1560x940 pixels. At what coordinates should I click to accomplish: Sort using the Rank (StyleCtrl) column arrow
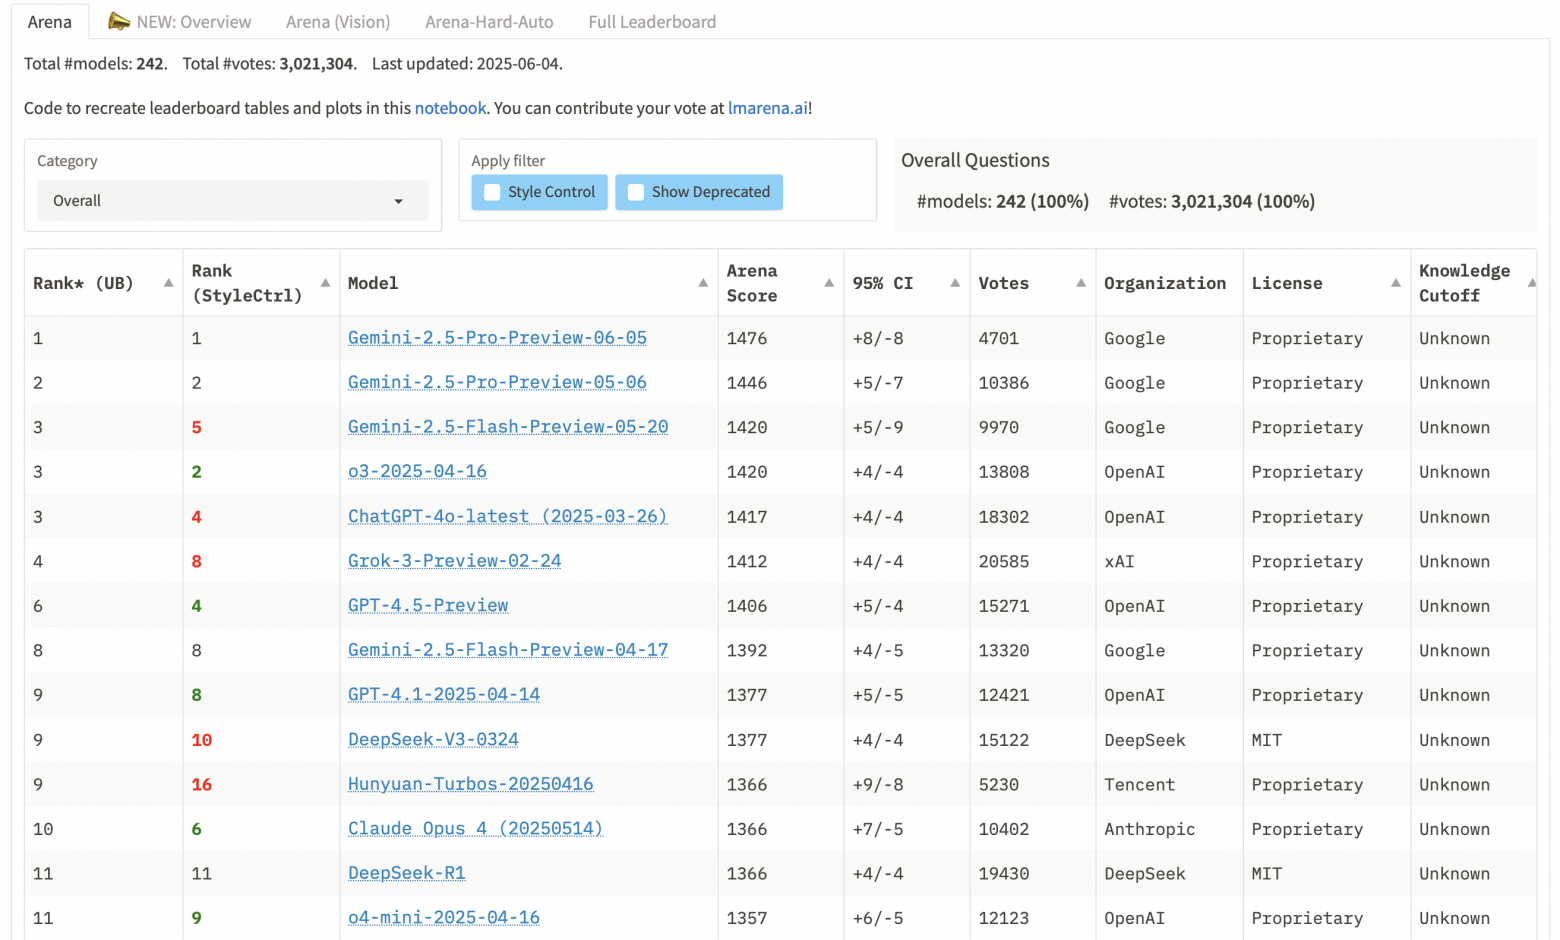pyautogui.click(x=325, y=283)
